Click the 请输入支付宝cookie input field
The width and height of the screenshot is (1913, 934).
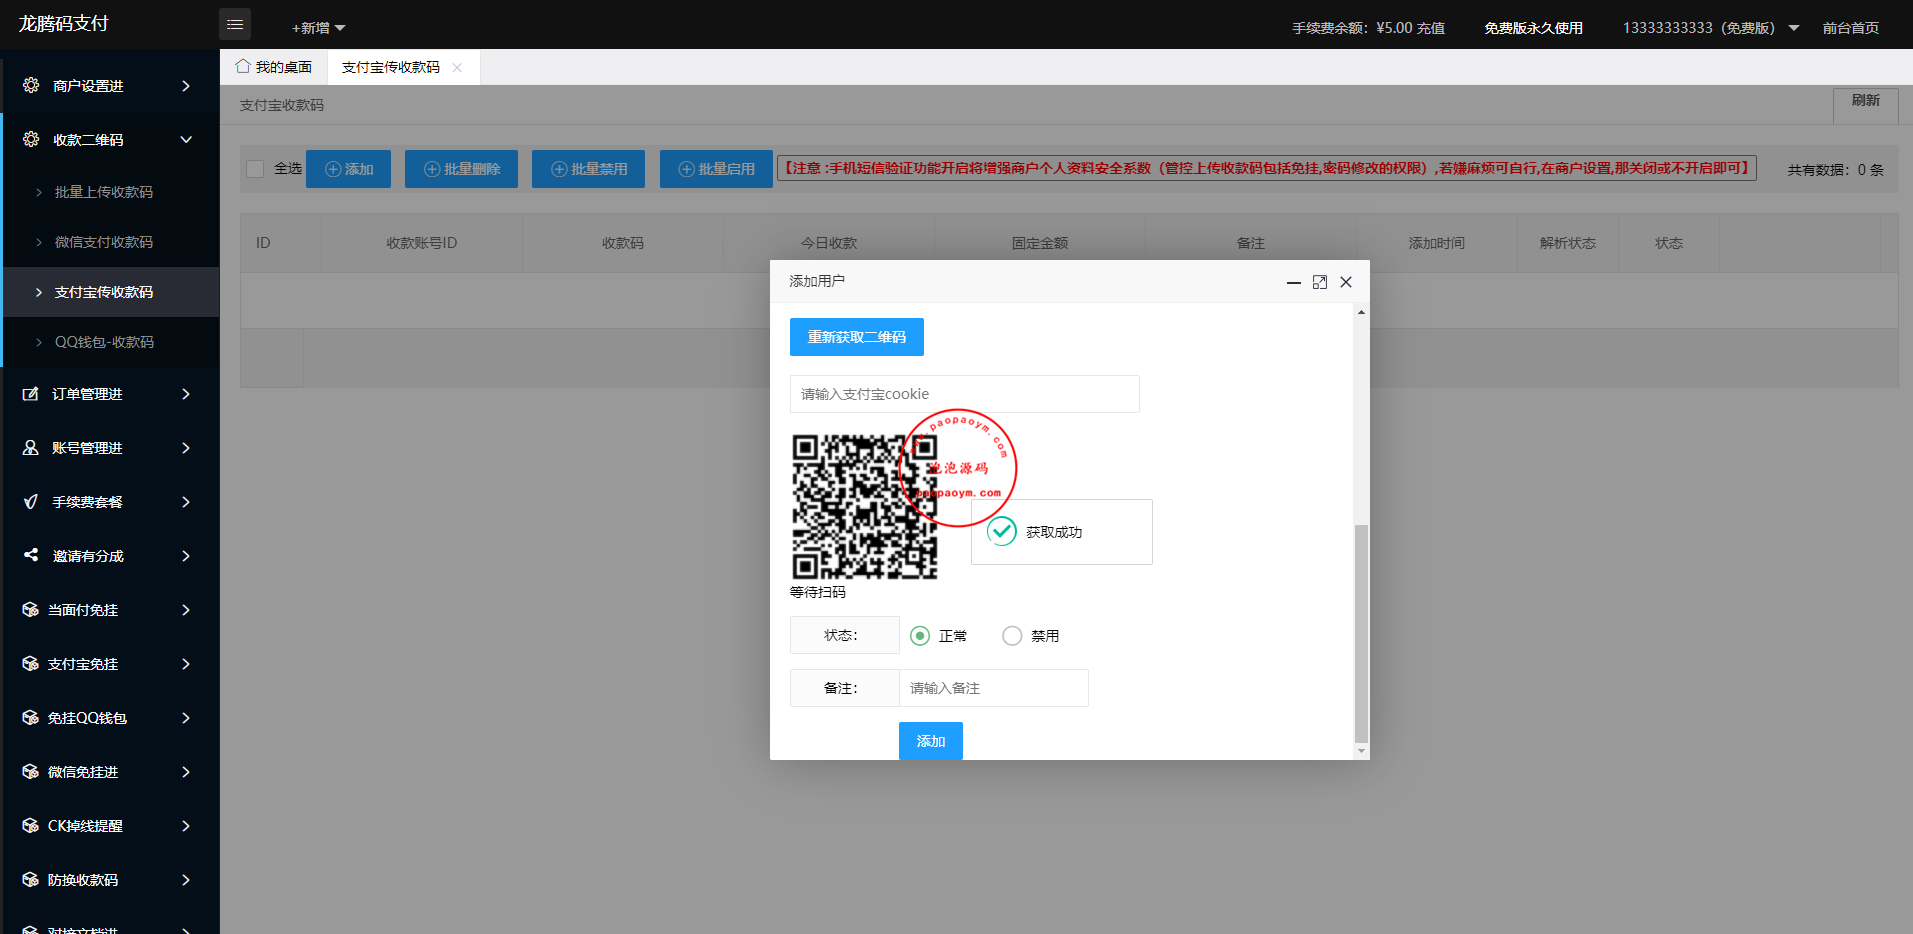(964, 394)
